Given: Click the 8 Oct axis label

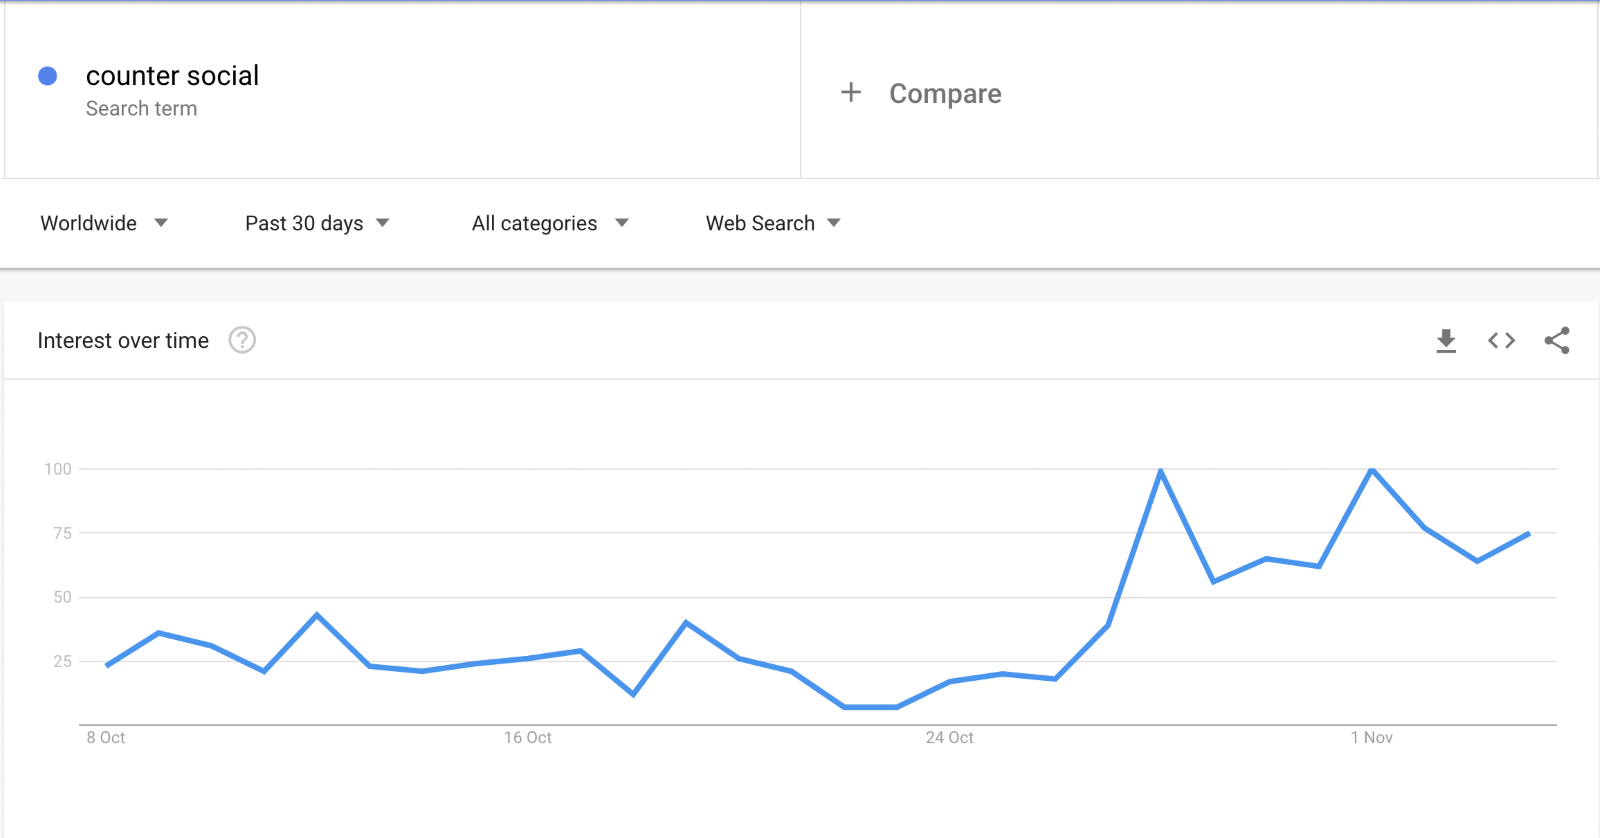Looking at the screenshot, I should (106, 738).
